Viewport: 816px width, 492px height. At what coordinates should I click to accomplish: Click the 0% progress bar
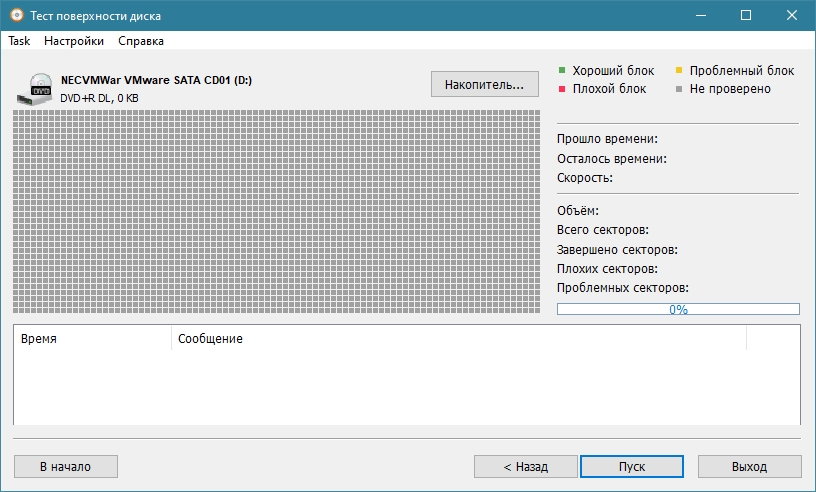[x=678, y=310]
